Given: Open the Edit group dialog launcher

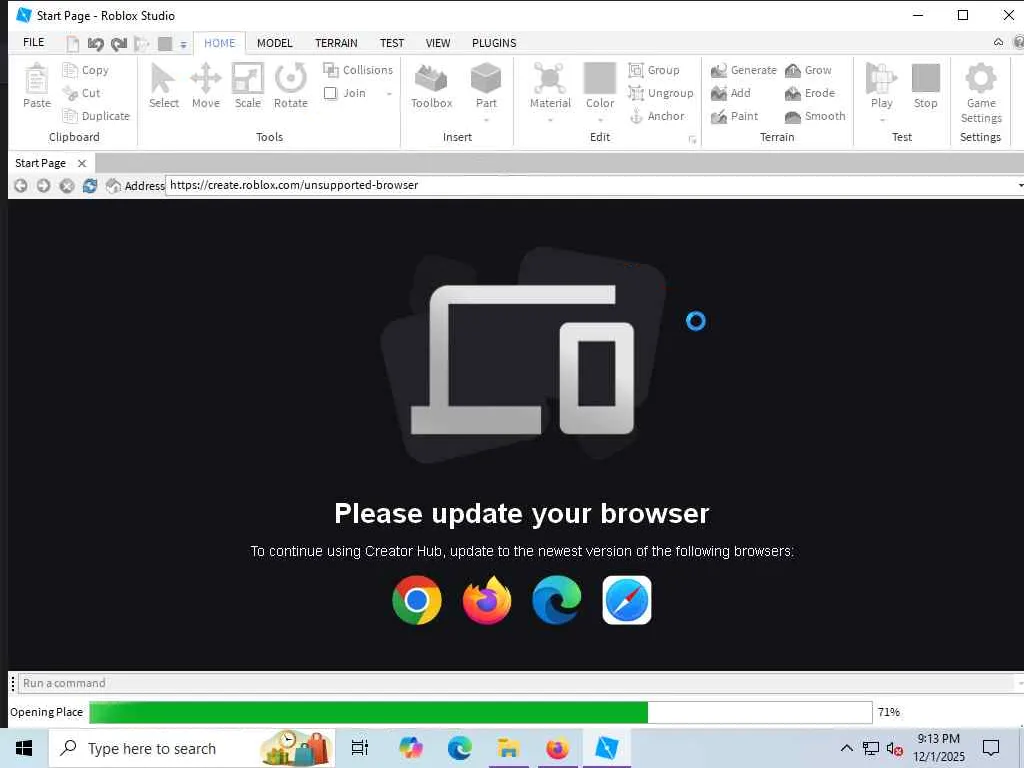Looking at the screenshot, I should (692, 139).
